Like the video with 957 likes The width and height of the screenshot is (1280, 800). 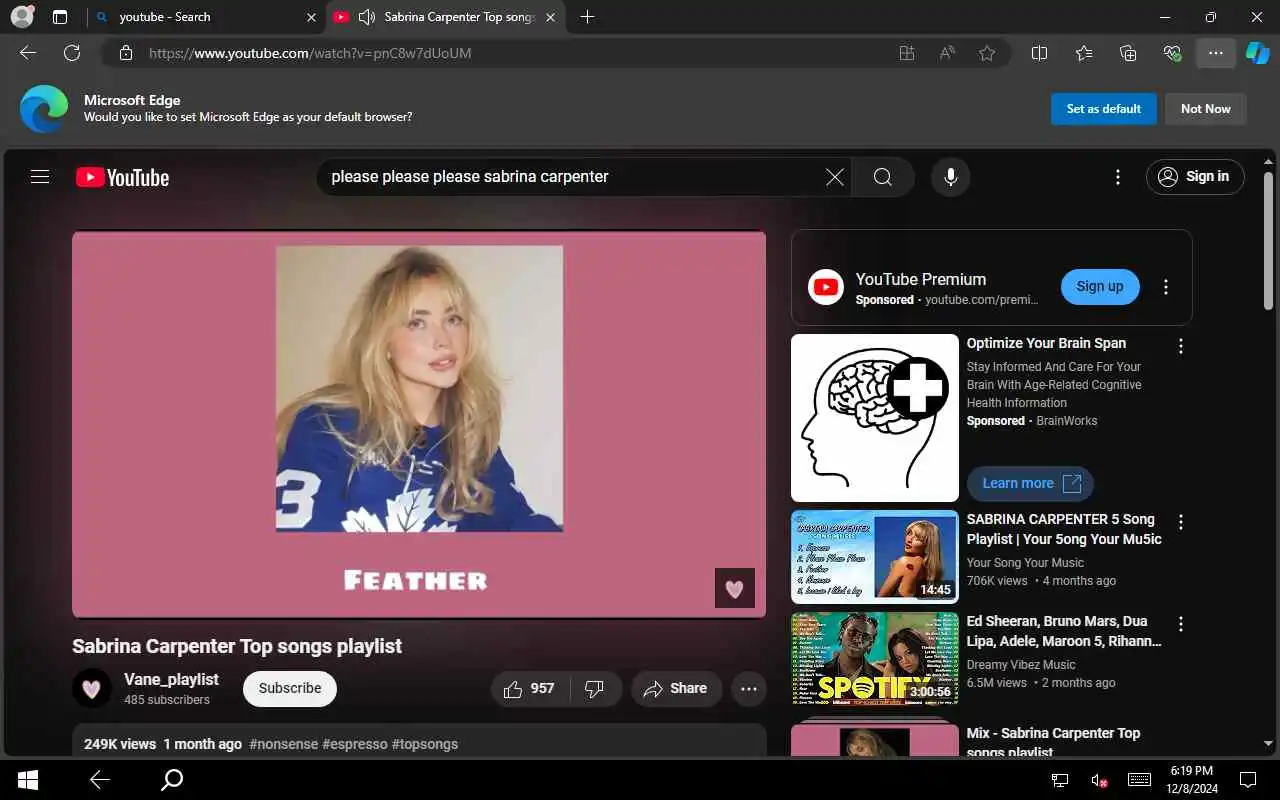tap(529, 688)
